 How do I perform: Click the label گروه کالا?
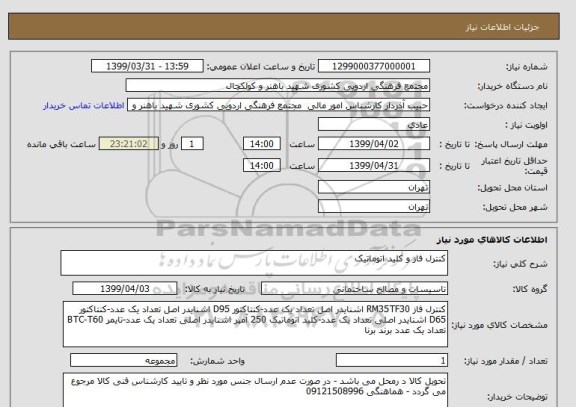click(x=530, y=289)
